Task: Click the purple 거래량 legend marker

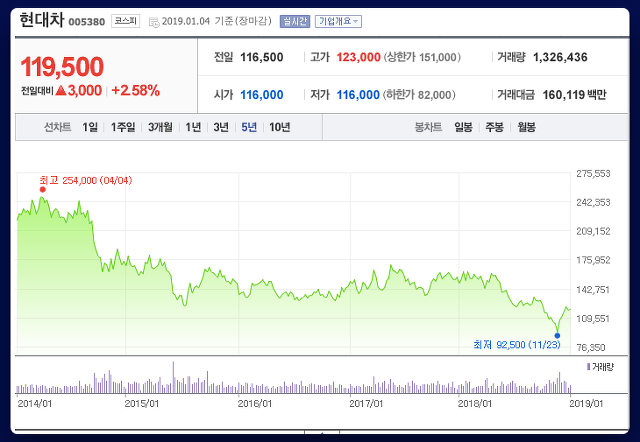Action: 588,367
